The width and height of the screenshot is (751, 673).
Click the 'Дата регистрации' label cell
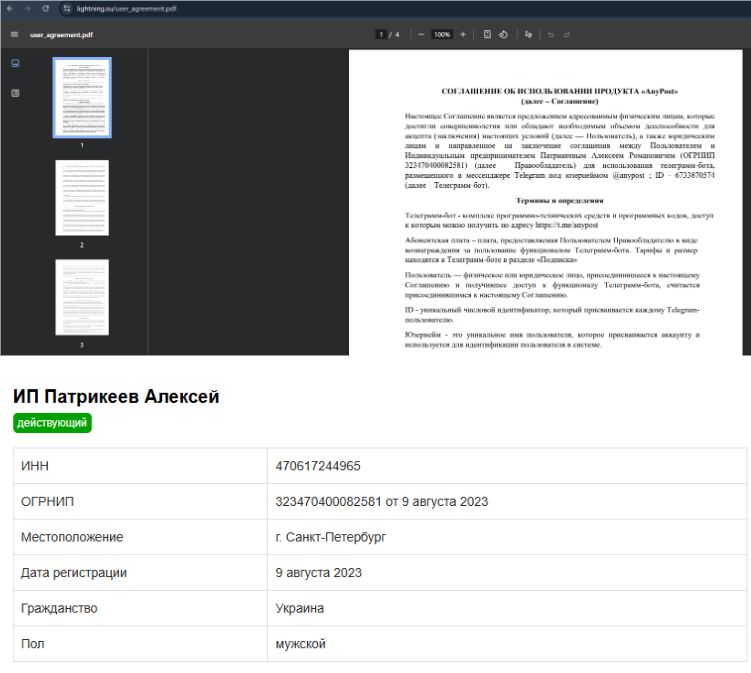(x=140, y=572)
